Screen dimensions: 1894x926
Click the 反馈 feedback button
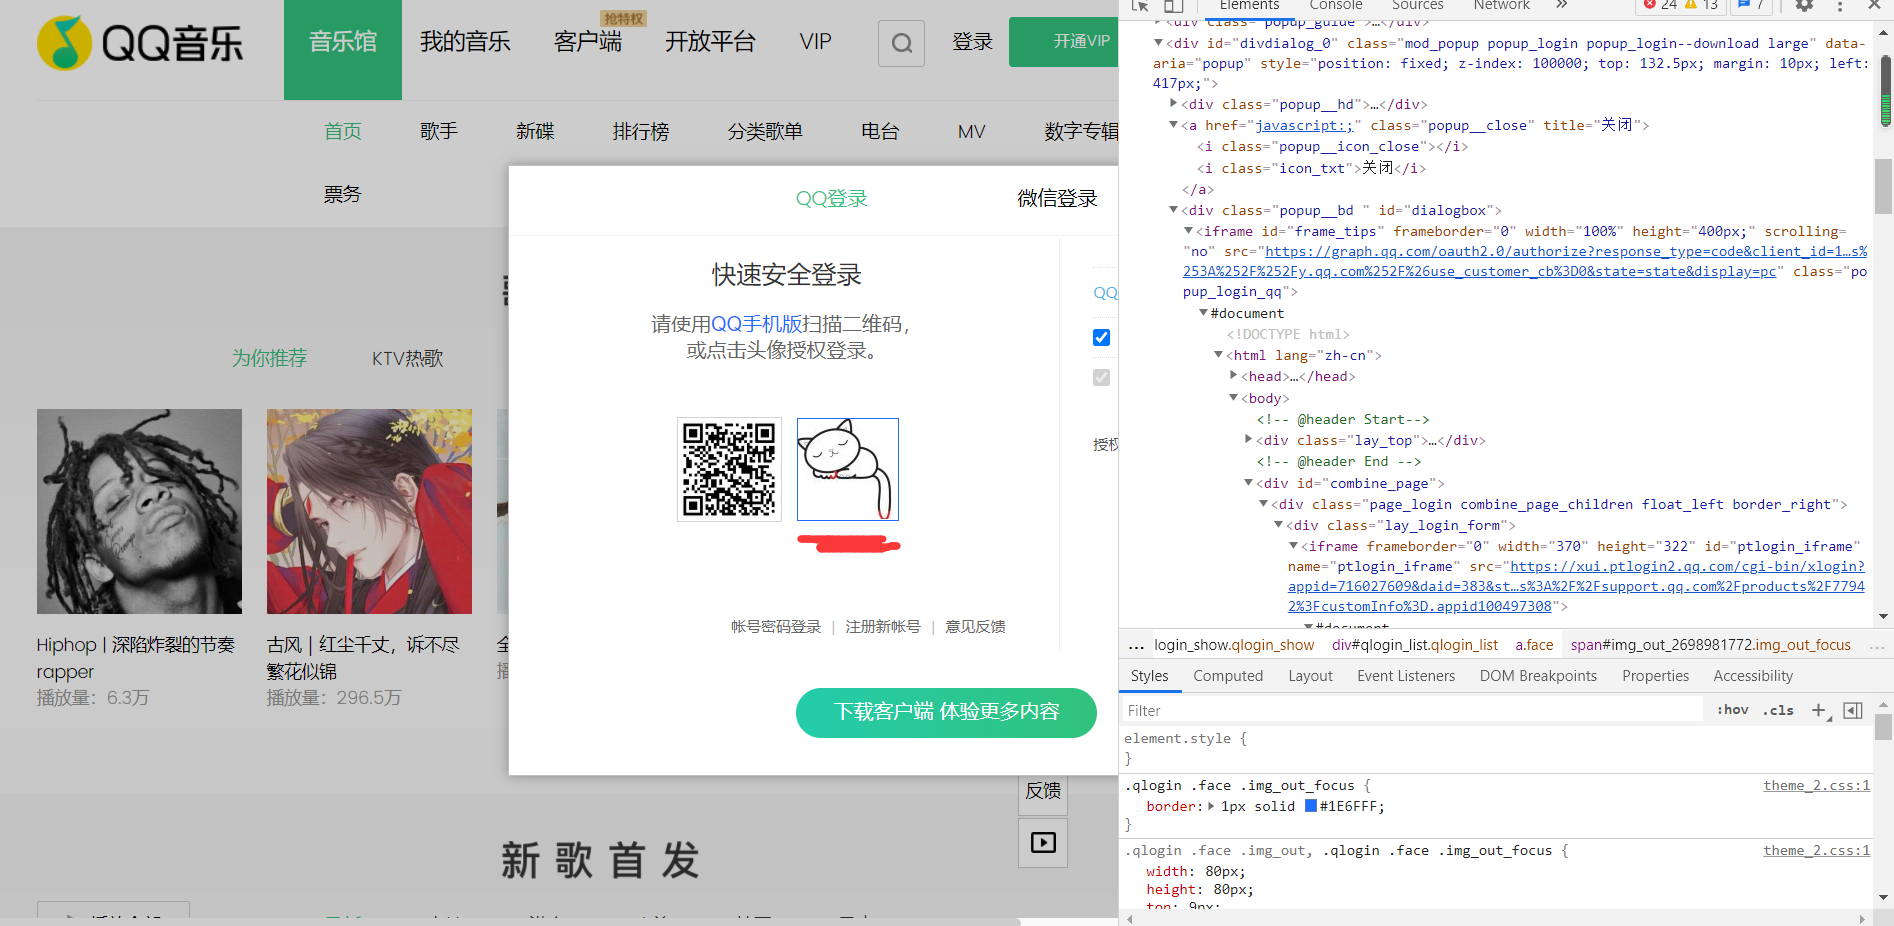tap(1043, 790)
